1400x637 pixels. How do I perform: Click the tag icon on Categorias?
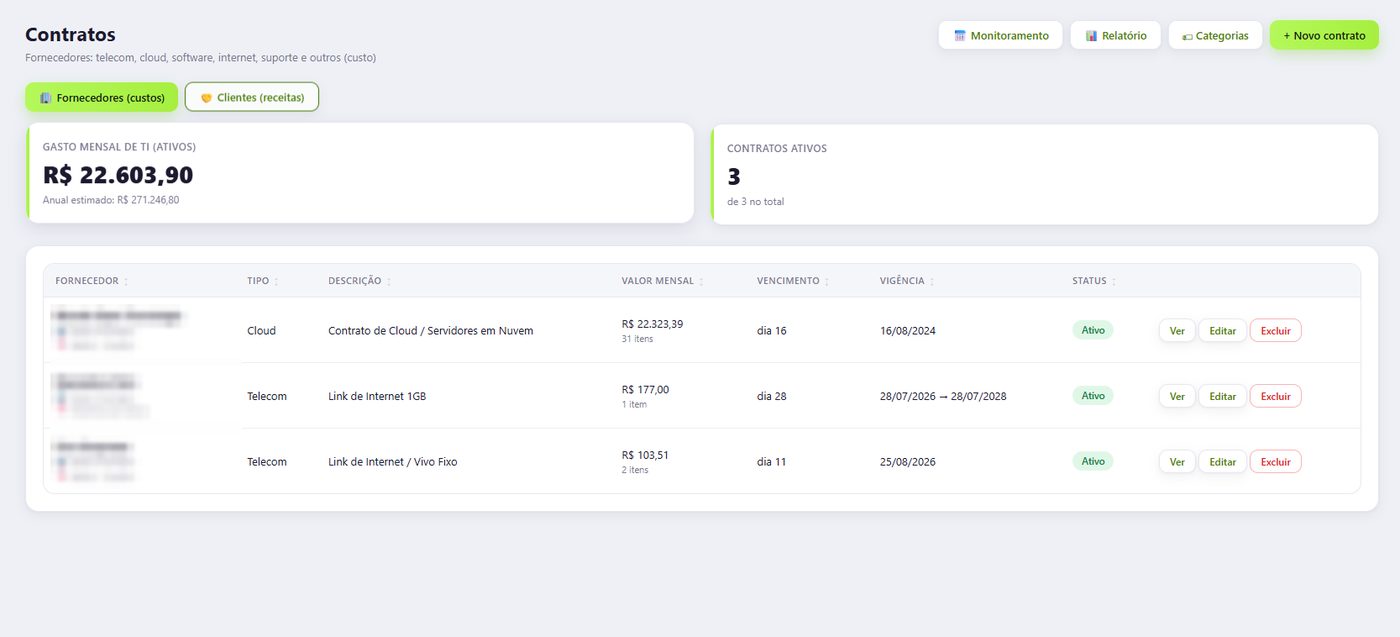click(1187, 36)
